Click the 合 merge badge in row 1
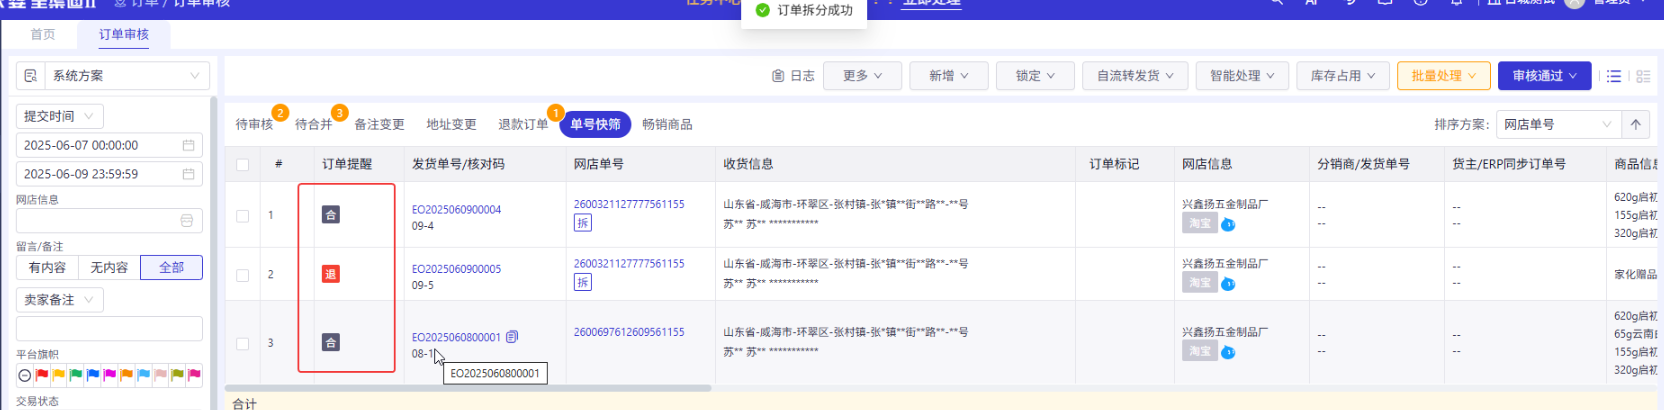This screenshot has height=410, width=1664. (x=331, y=215)
